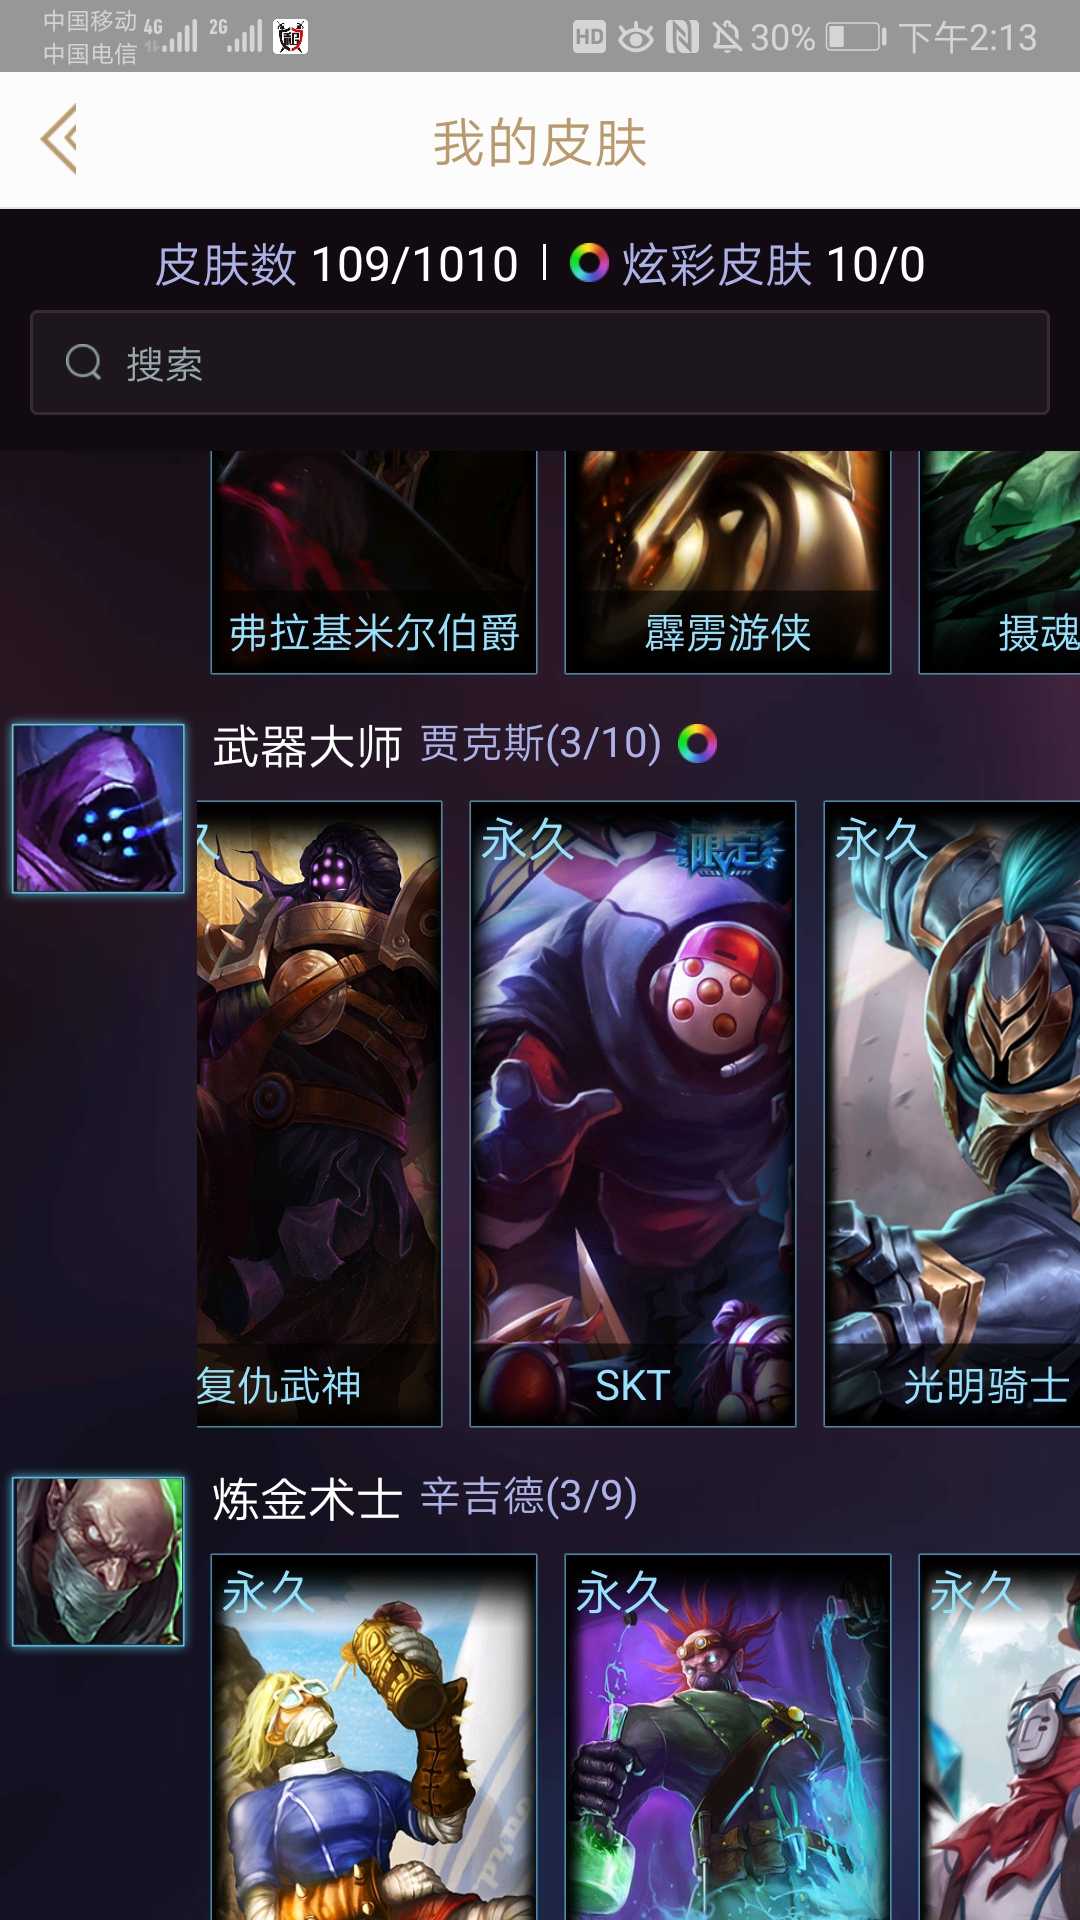This screenshot has width=1080, height=1920.
Task: Open the mad scientist Singed skin card
Action: 728,1737
